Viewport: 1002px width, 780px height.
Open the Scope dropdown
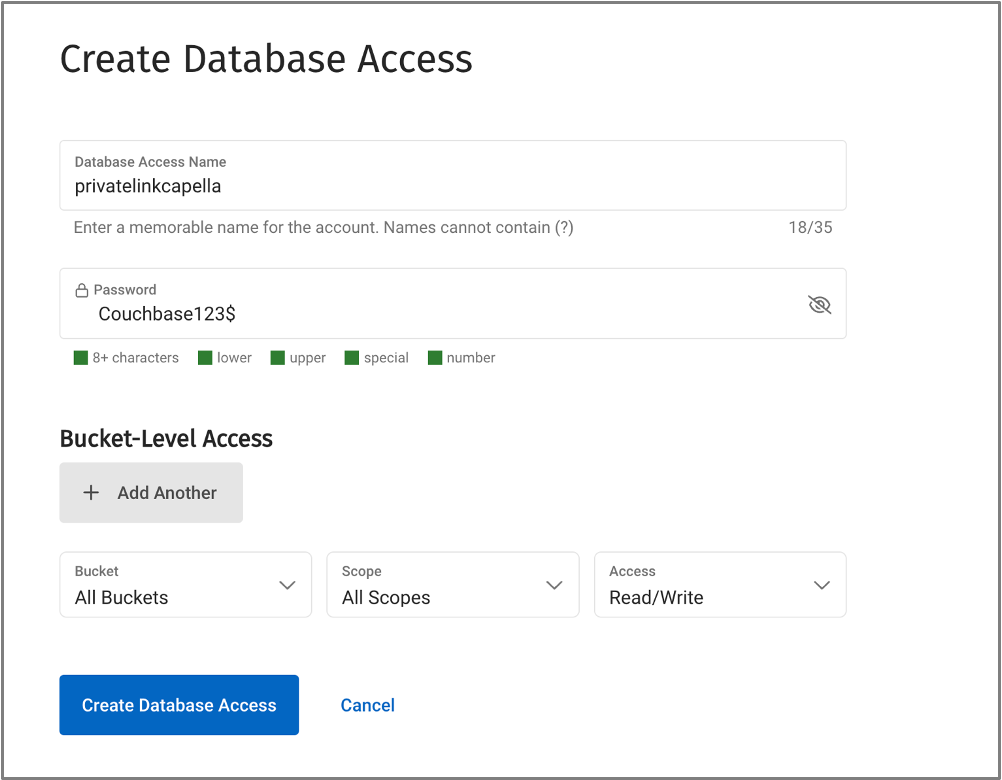(452, 585)
